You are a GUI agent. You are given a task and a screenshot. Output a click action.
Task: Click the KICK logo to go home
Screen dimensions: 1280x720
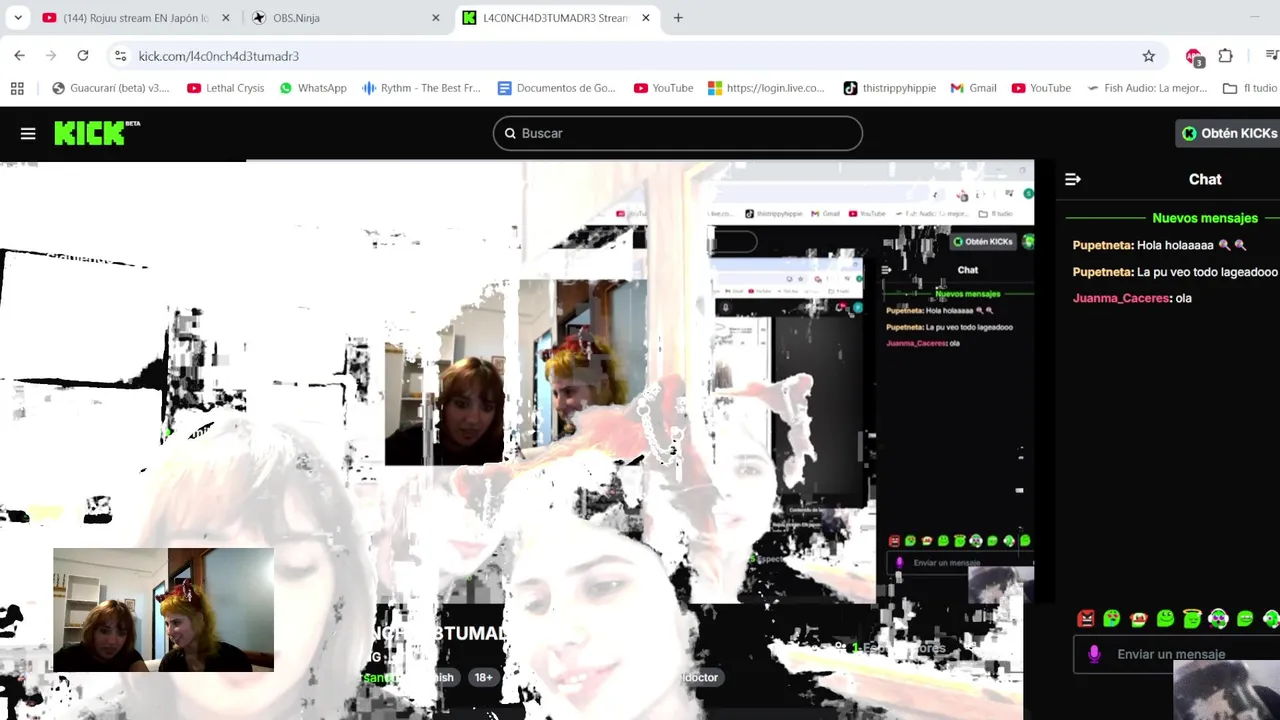(x=97, y=133)
